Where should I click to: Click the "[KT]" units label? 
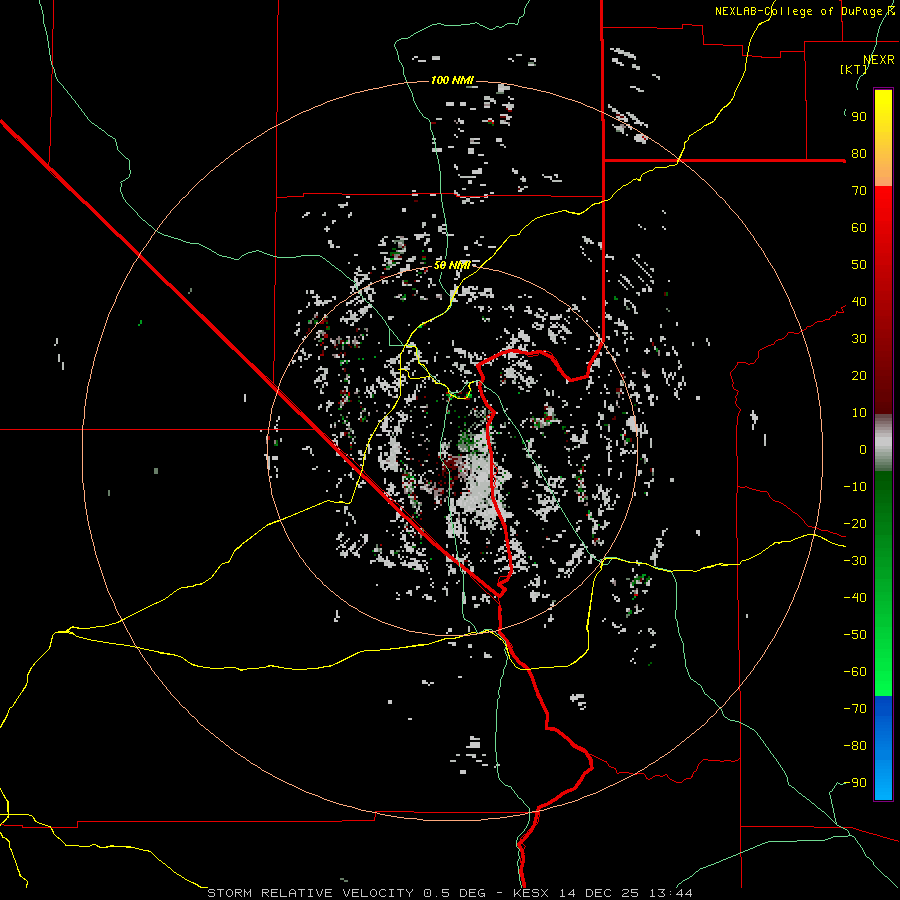pyautogui.click(x=854, y=69)
